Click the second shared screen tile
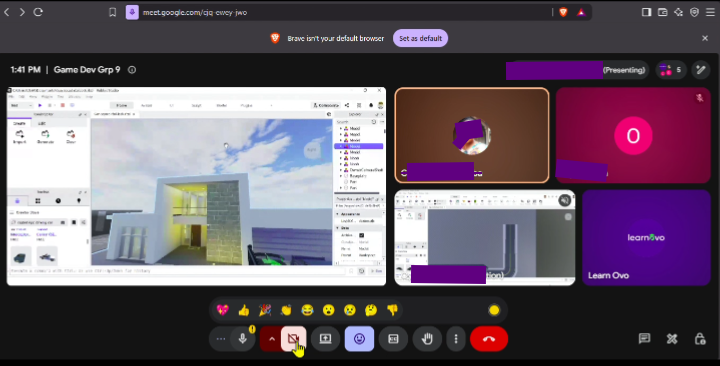 click(x=485, y=237)
